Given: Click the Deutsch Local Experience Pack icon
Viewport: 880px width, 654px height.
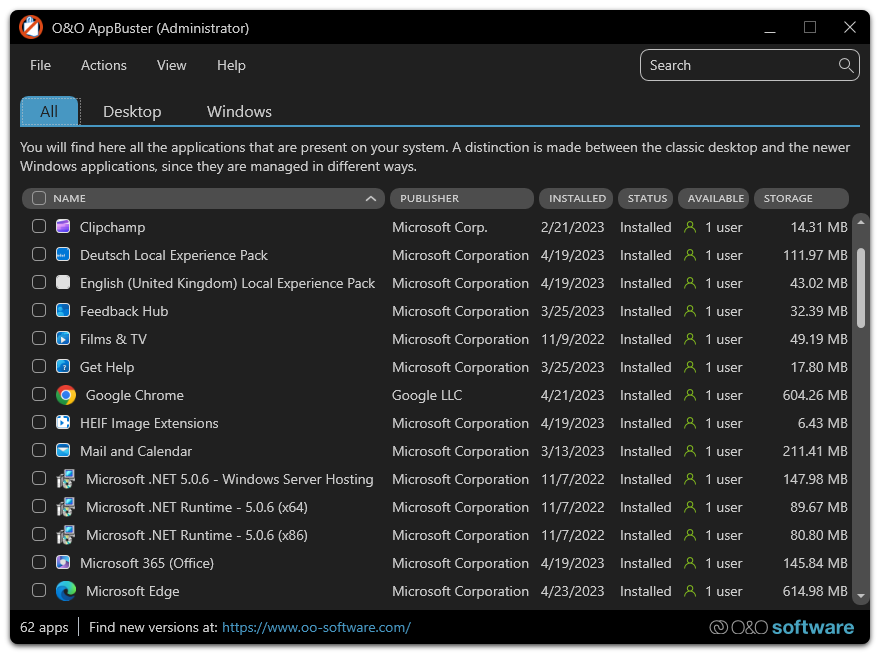Looking at the screenshot, I should coord(63,255).
